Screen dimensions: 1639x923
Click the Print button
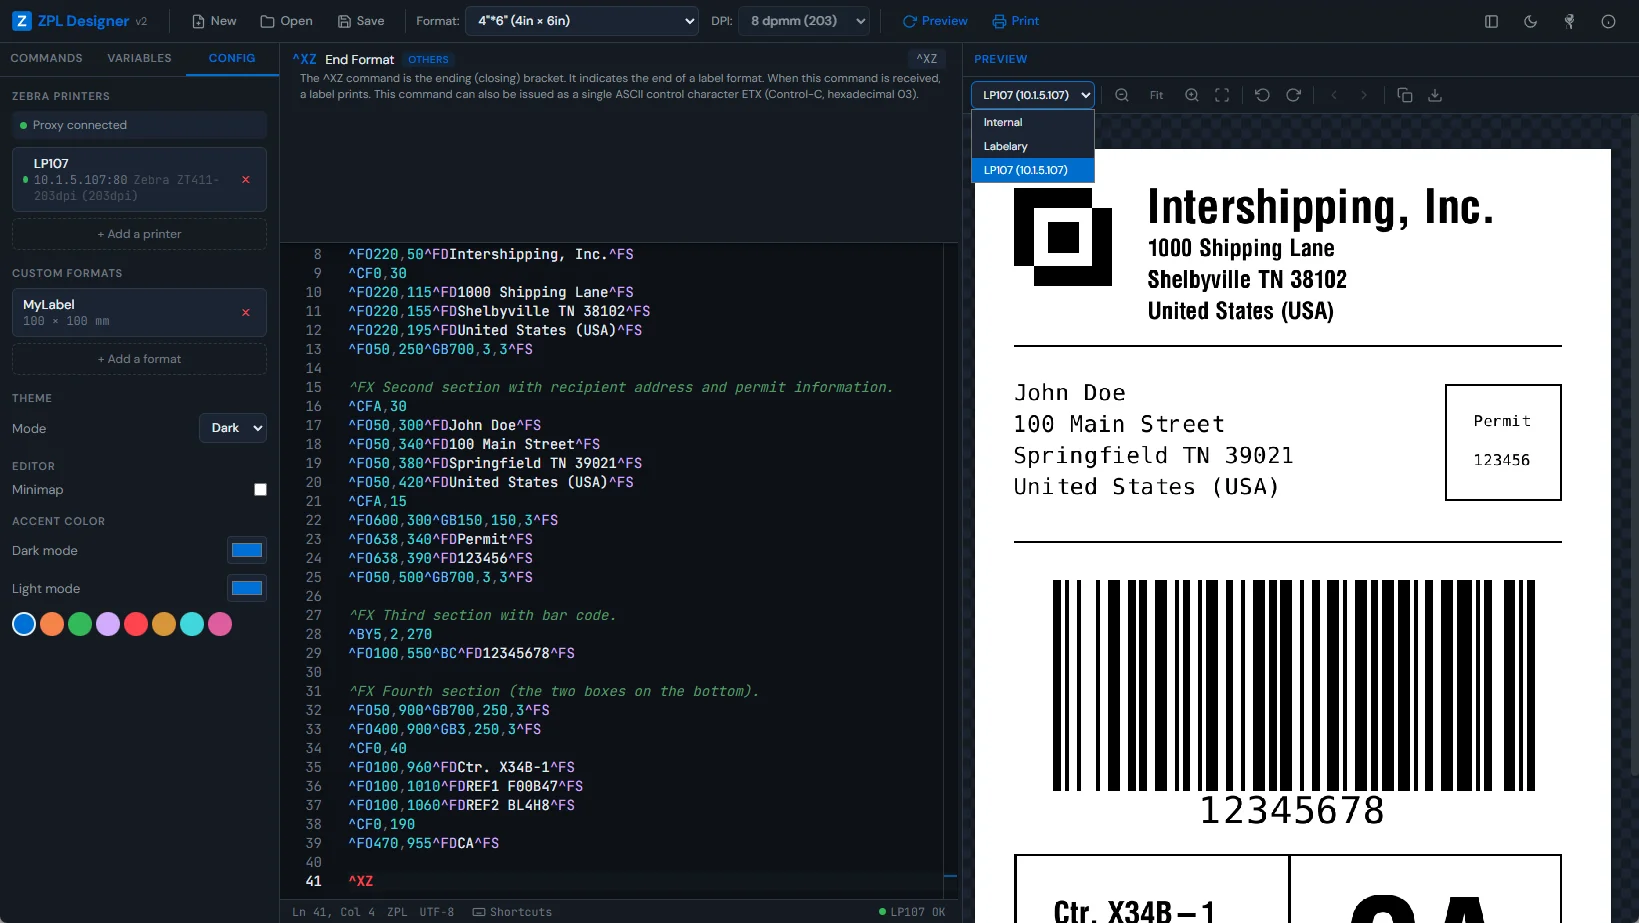[1015, 21]
